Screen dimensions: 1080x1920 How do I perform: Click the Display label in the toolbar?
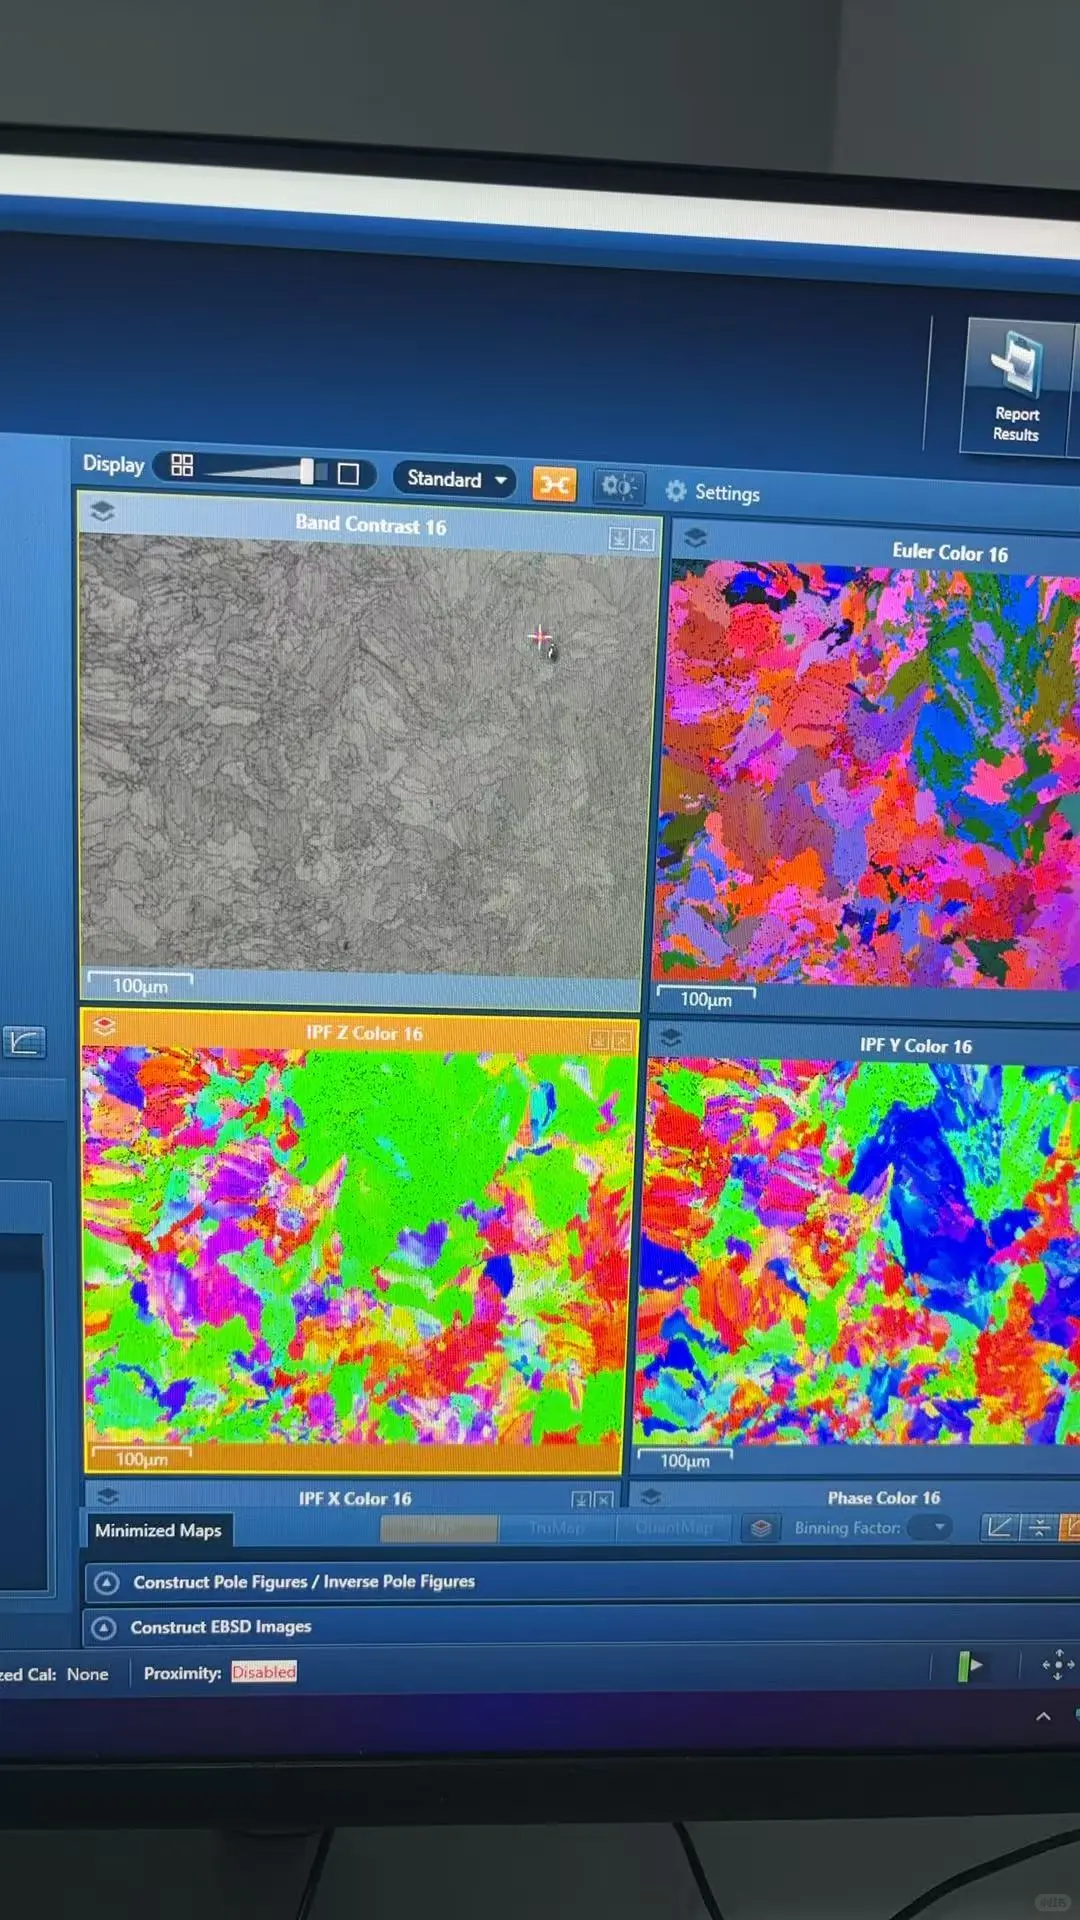pyautogui.click(x=113, y=464)
